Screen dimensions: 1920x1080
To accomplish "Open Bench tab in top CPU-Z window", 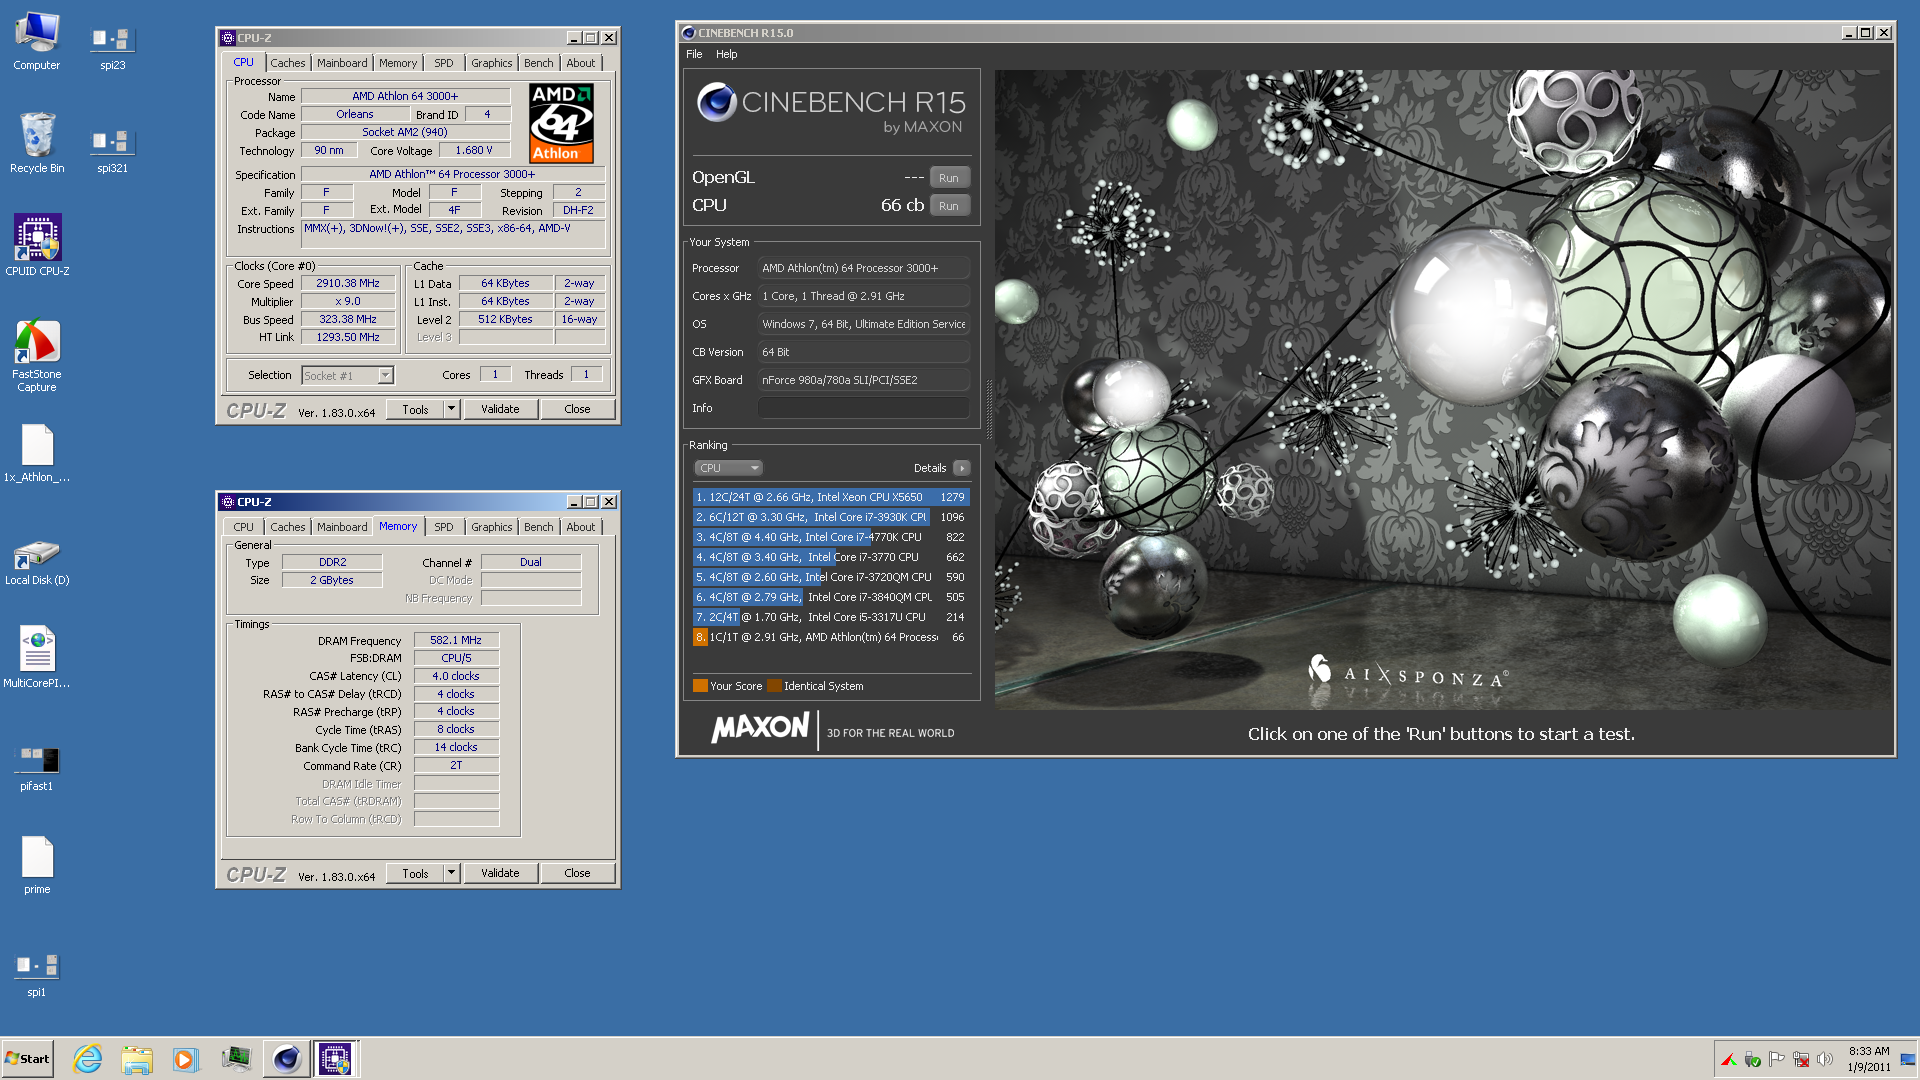I will coord(538,63).
